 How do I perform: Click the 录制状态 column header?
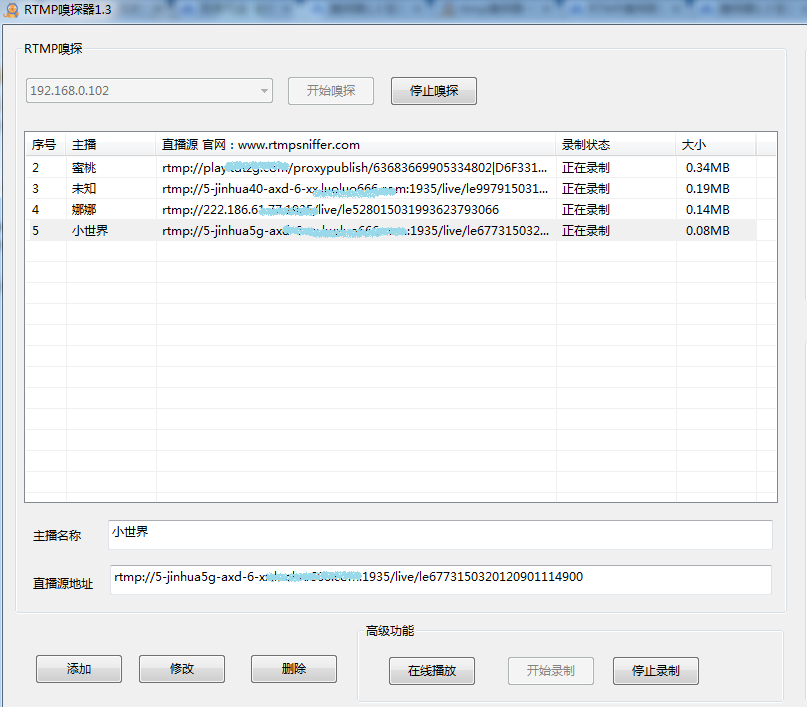click(615, 145)
